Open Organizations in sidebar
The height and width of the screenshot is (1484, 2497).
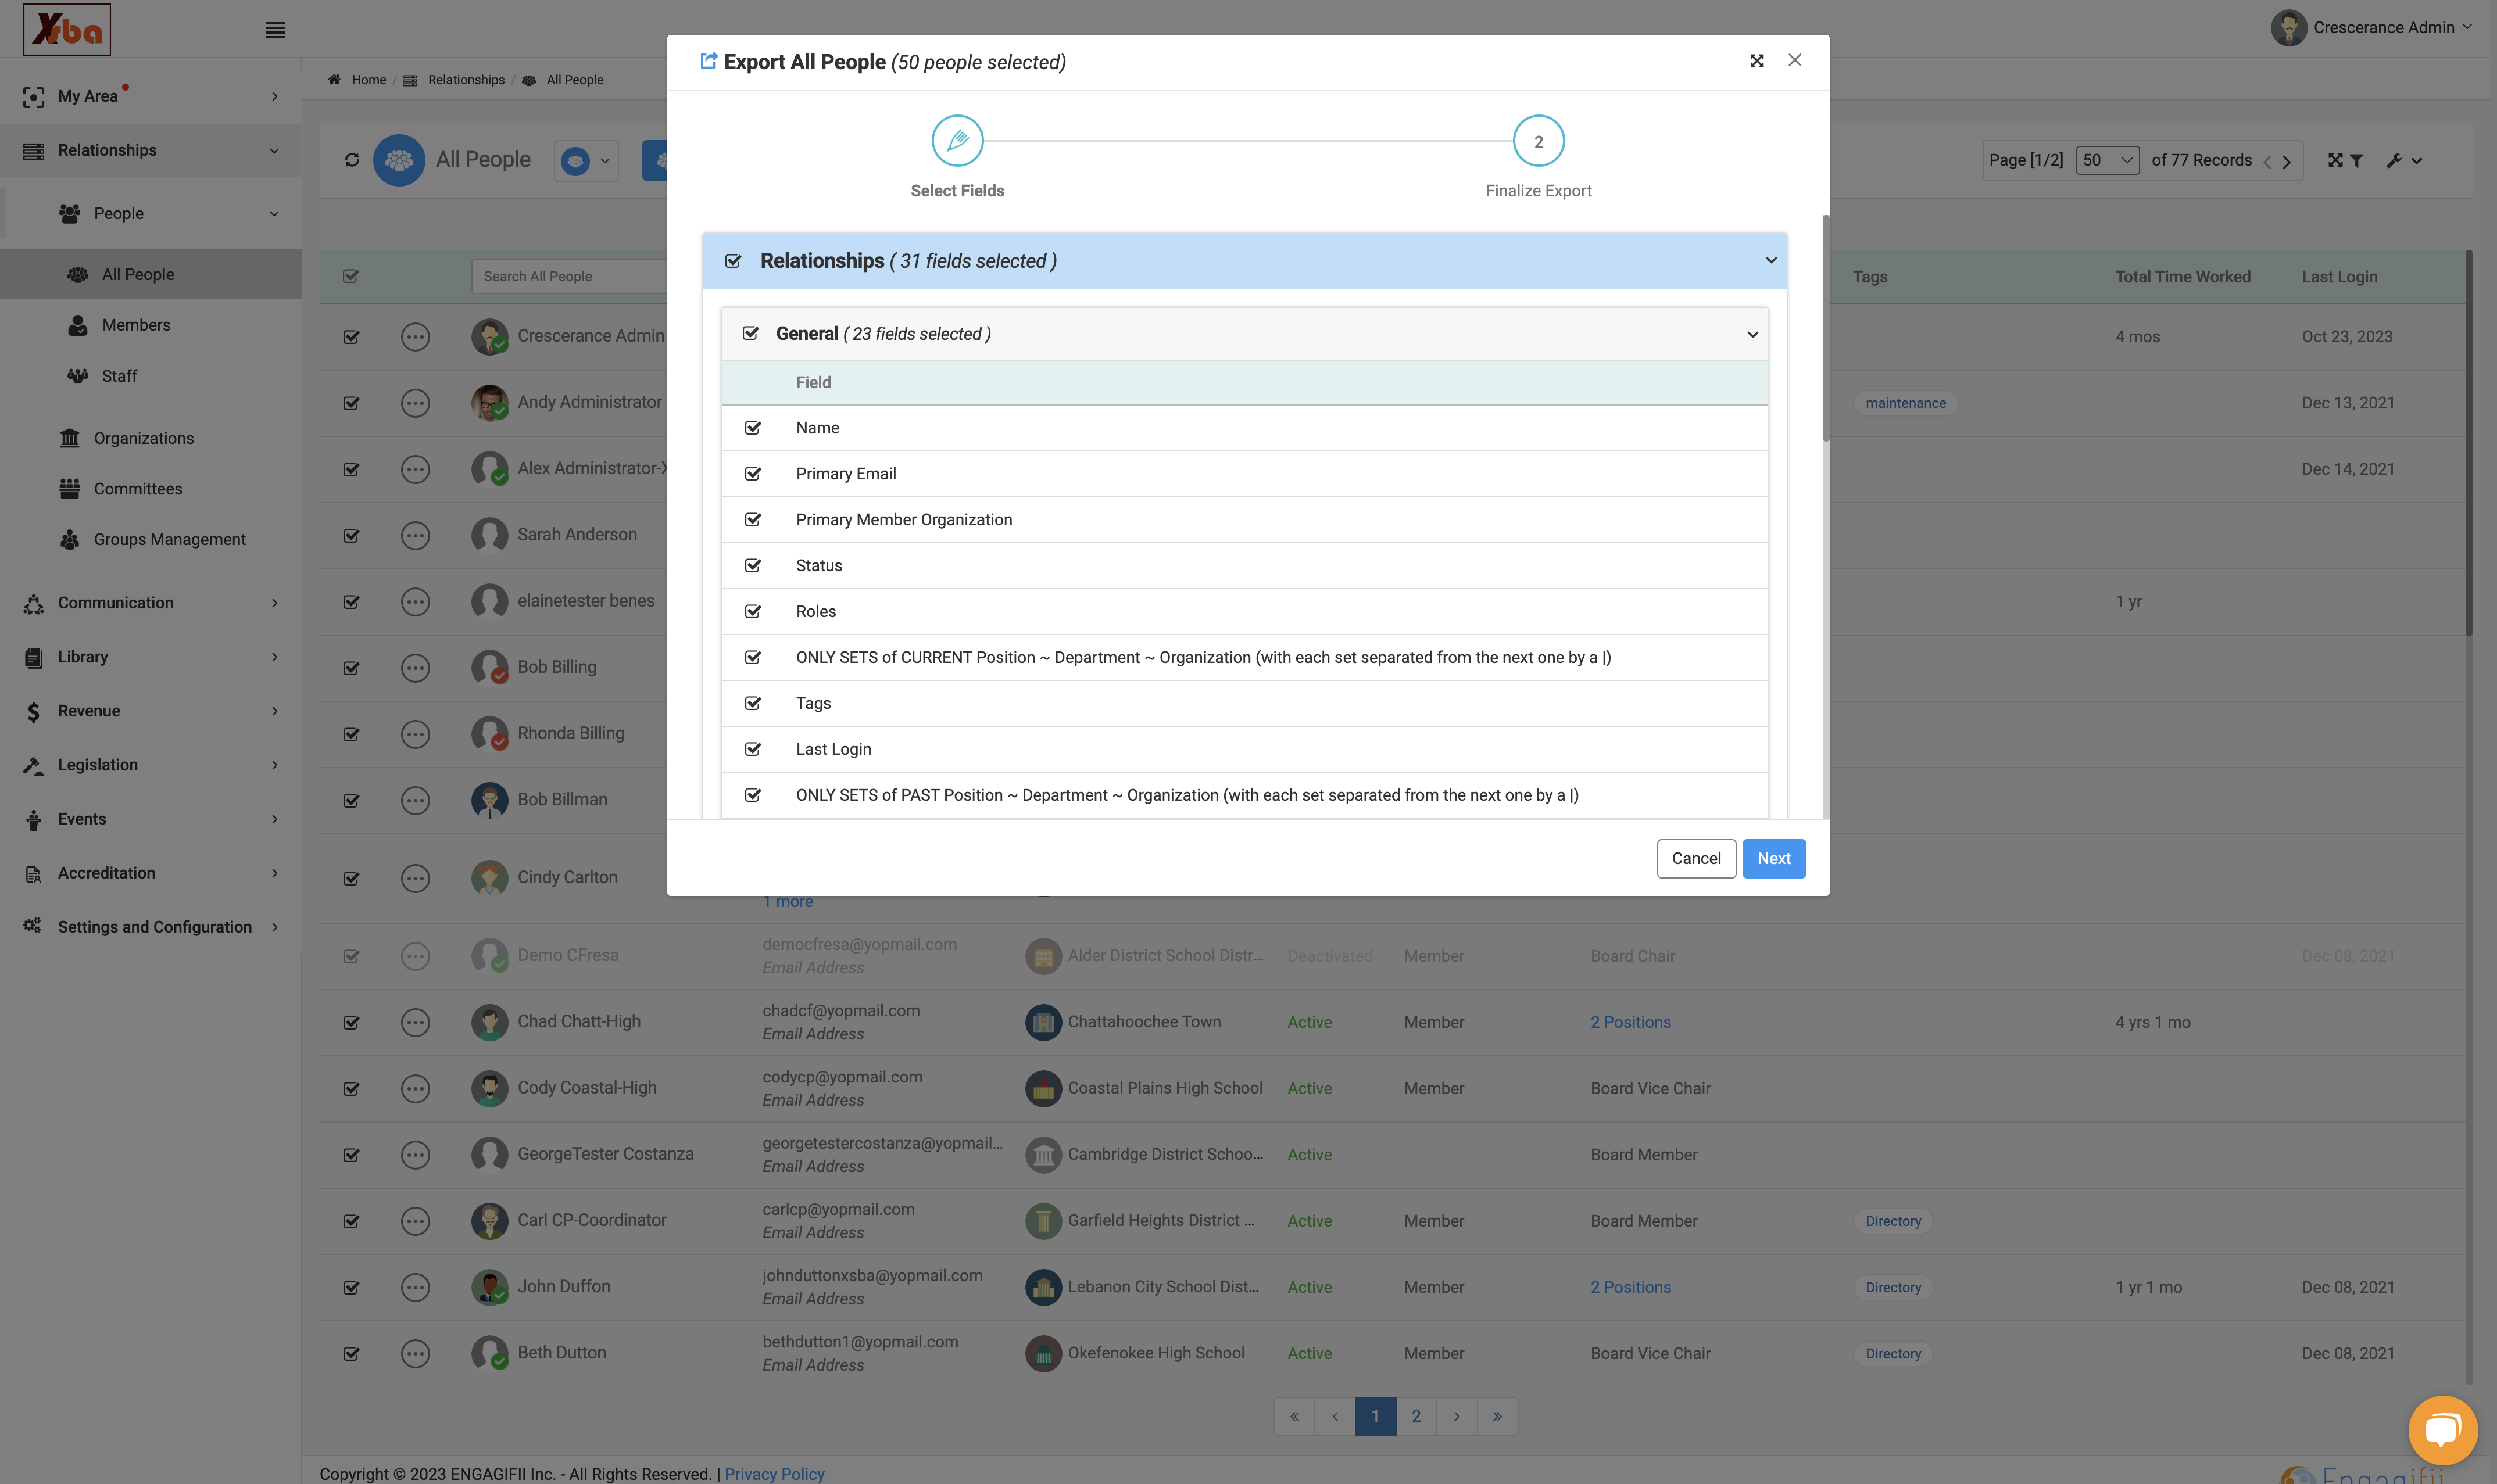click(x=144, y=438)
